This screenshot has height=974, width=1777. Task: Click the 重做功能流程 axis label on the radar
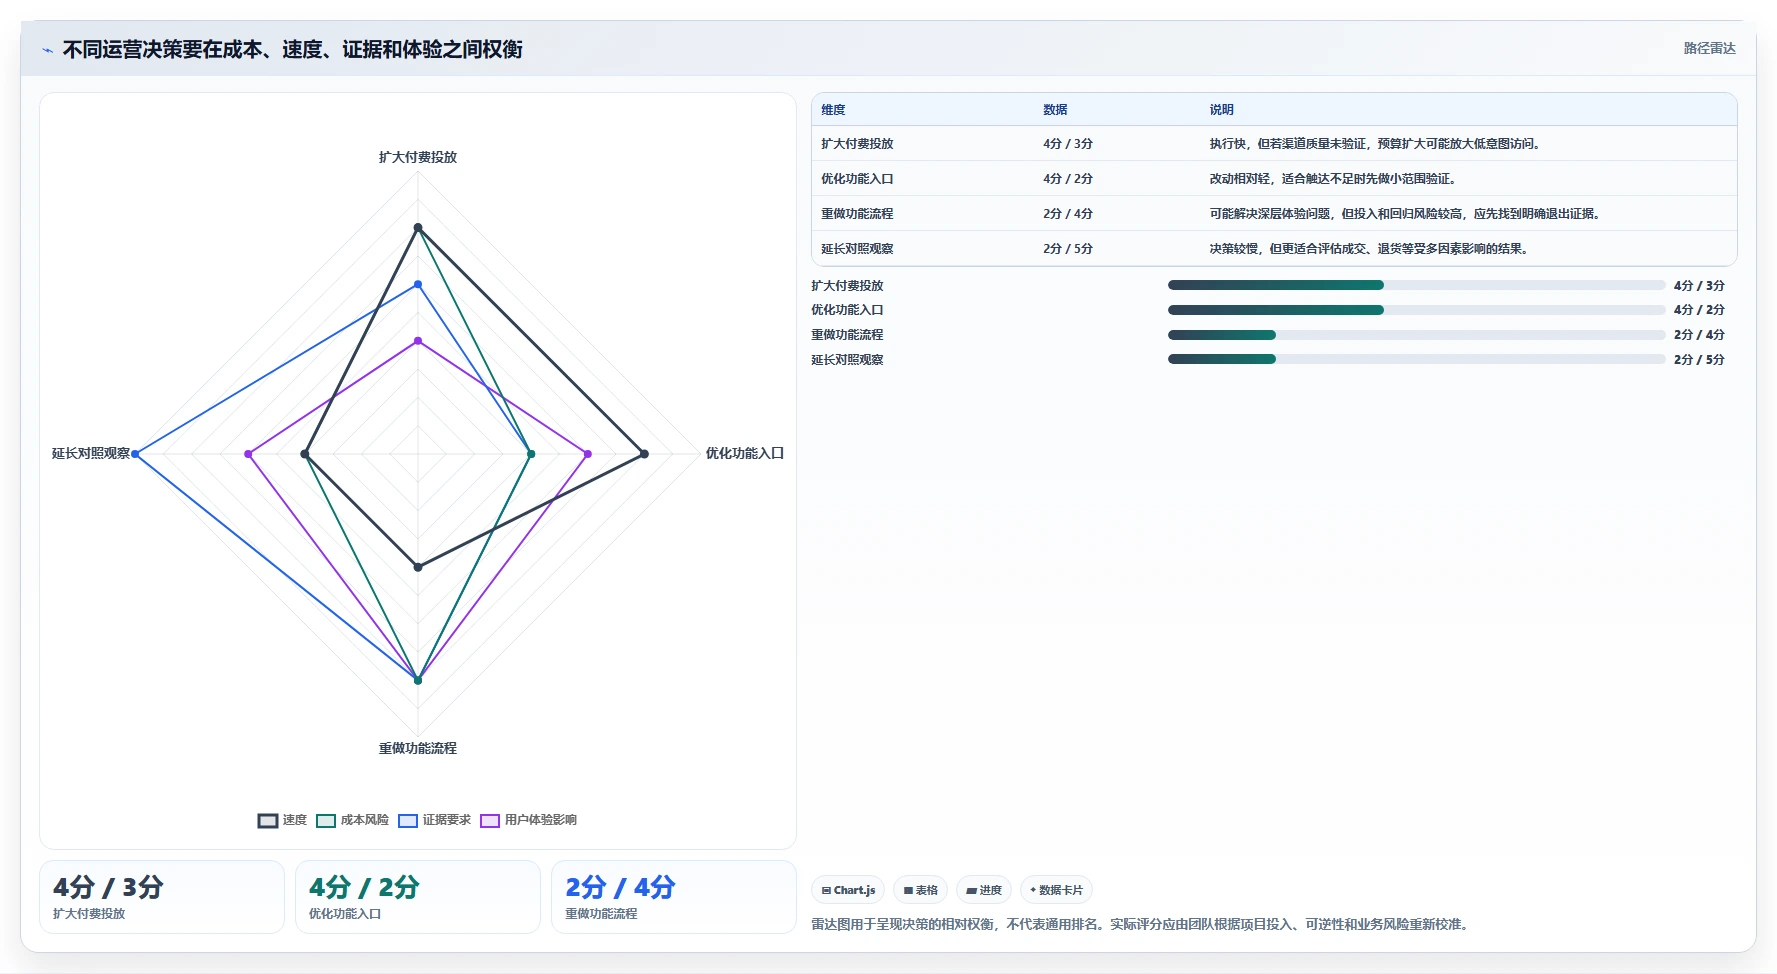point(418,748)
